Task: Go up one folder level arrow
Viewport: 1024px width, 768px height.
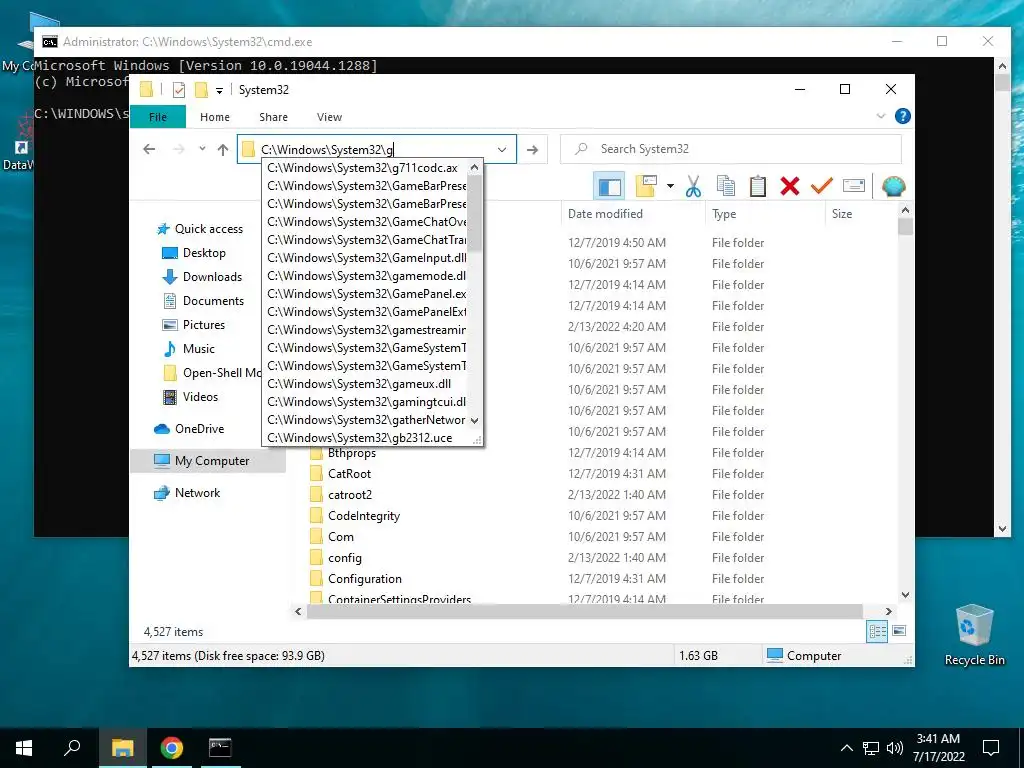Action: point(223,150)
